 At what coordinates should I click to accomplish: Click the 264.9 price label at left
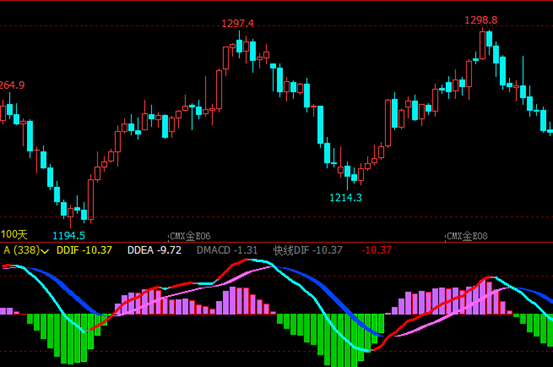[x=12, y=85]
